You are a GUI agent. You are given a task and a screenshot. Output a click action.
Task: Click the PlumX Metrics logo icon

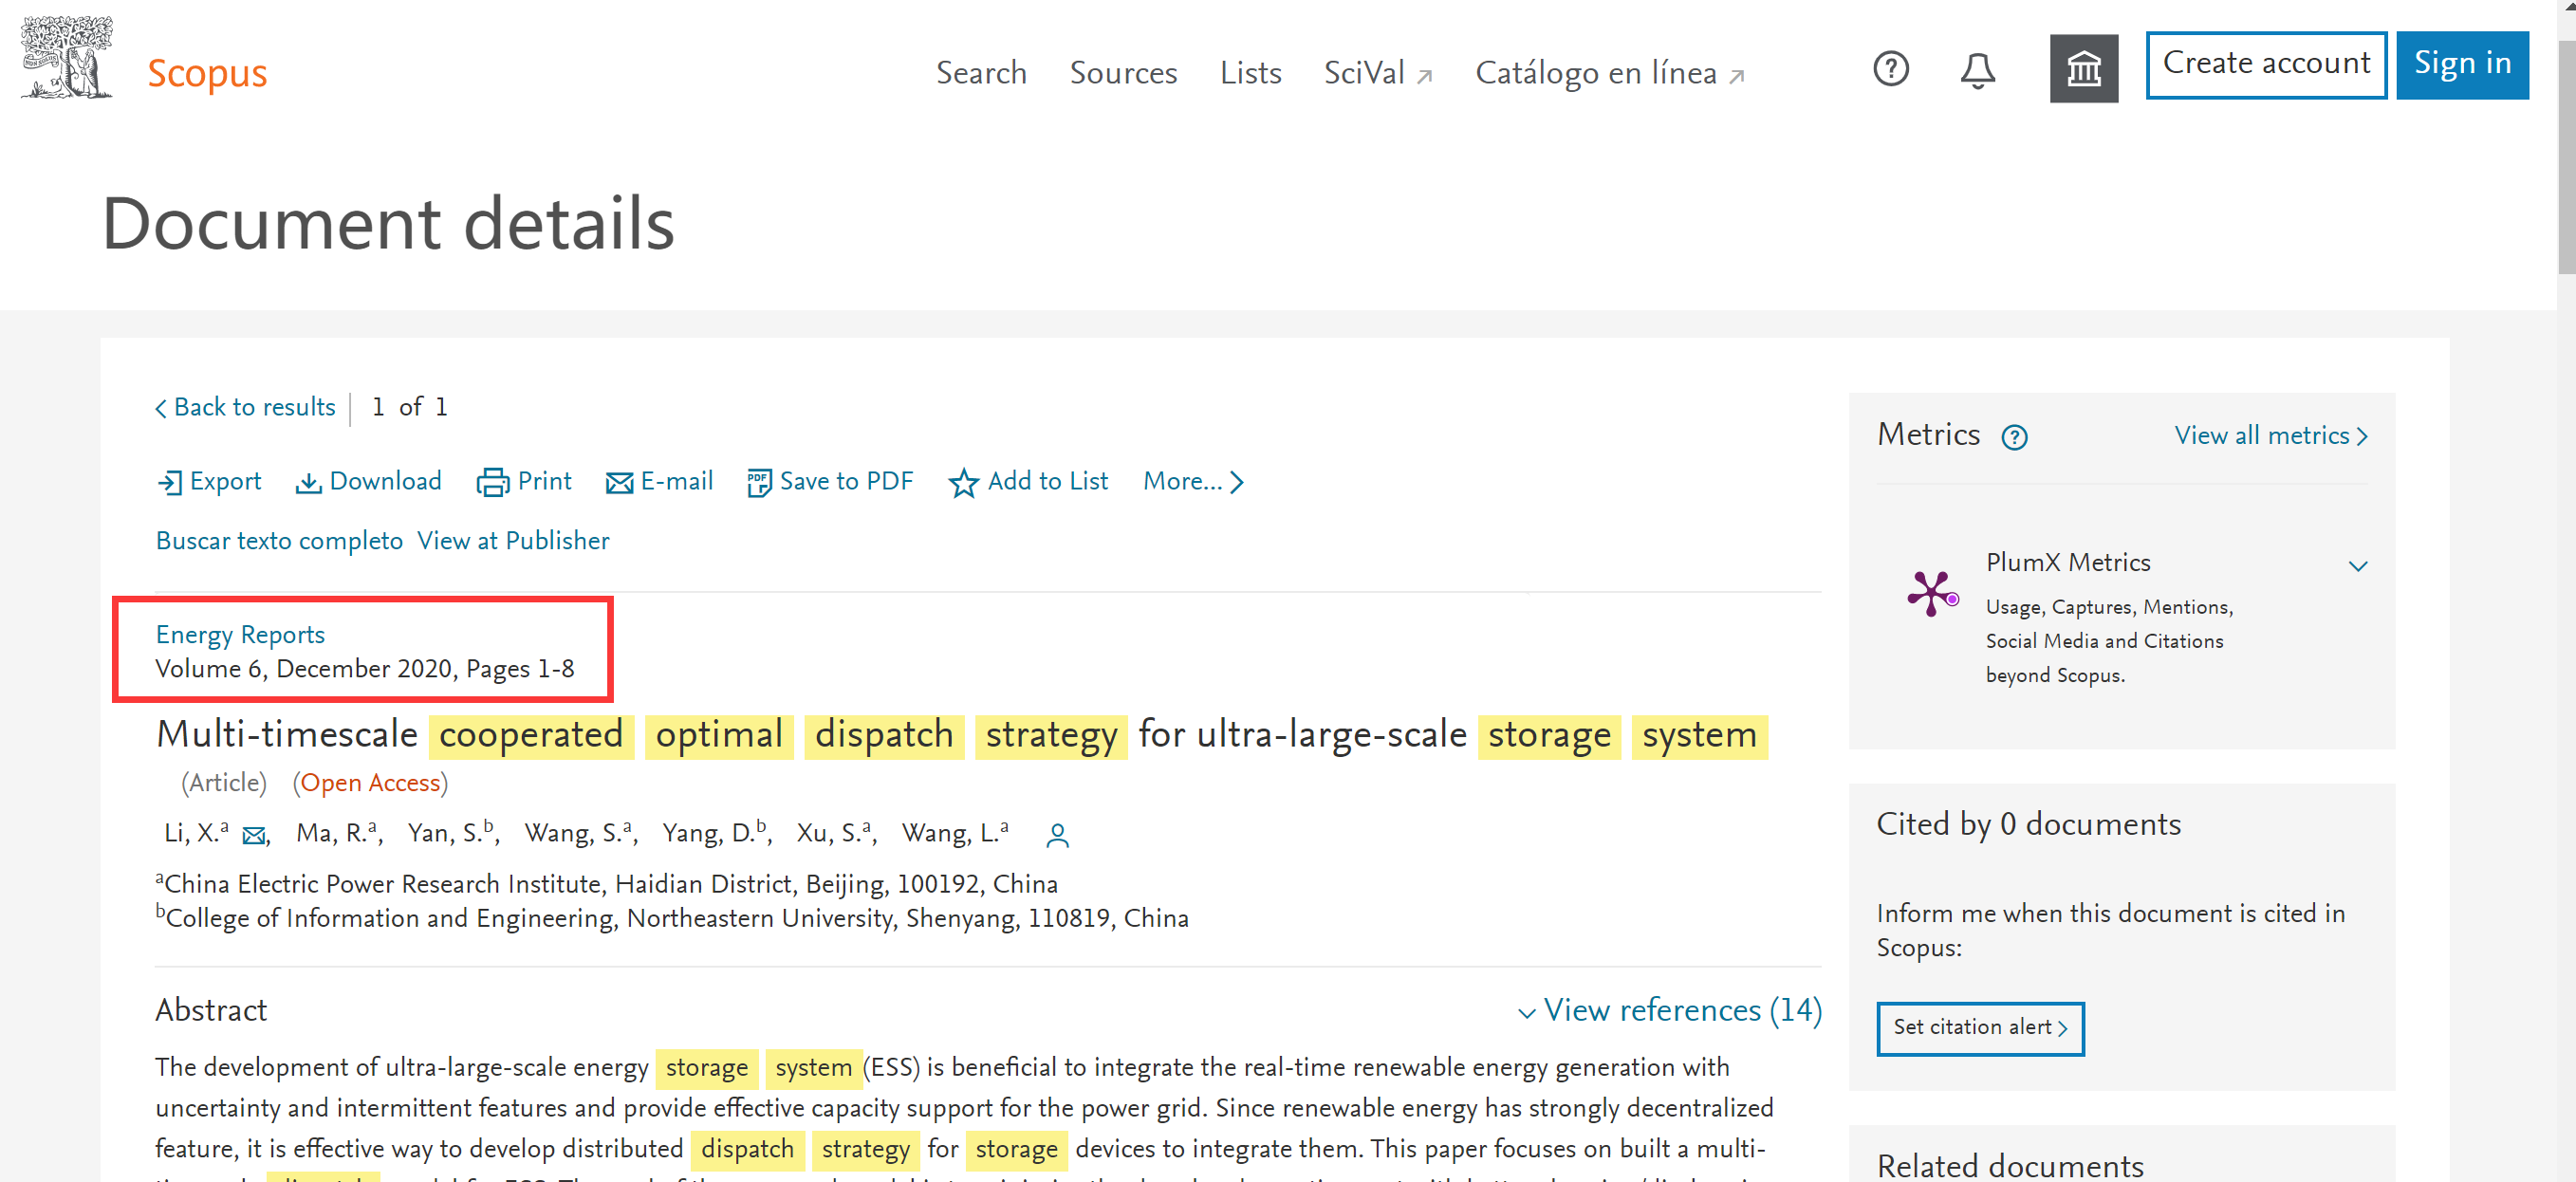click(1932, 593)
